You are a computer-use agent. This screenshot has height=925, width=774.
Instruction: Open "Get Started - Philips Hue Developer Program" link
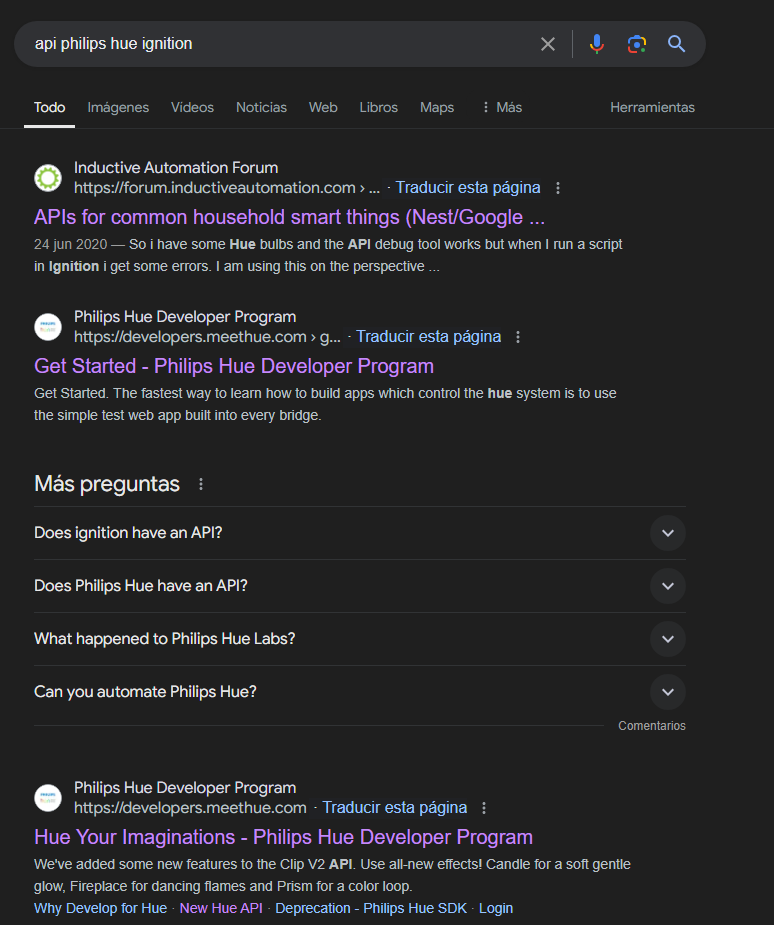pos(234,366)
